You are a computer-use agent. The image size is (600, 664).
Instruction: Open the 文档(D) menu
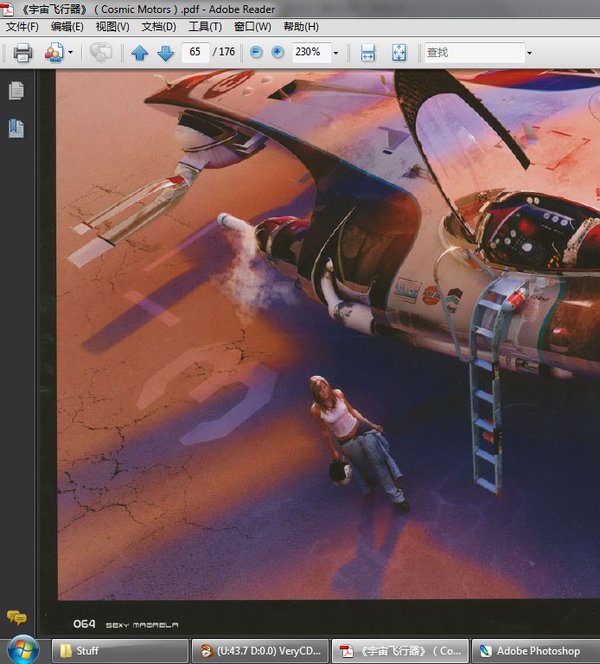pyautogui.click(x=159, y=27)
